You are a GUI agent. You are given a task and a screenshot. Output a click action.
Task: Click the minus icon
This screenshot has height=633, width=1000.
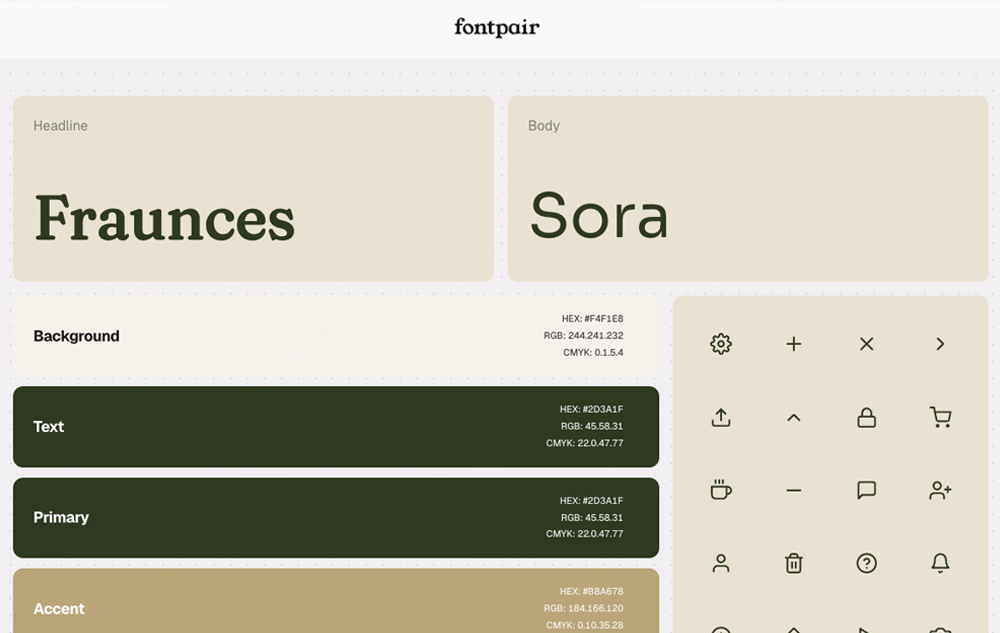pos(793,490)
